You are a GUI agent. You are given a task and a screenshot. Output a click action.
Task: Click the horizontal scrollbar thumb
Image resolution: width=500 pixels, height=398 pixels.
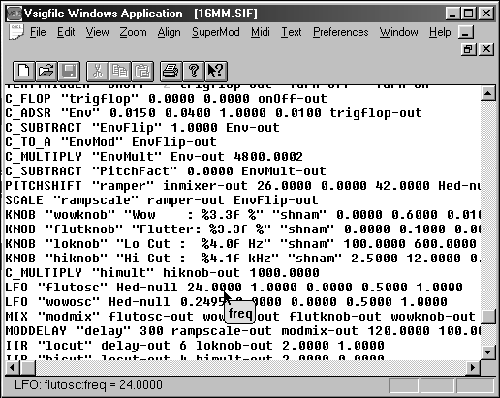pyautogui.click(x=28, y=368)
